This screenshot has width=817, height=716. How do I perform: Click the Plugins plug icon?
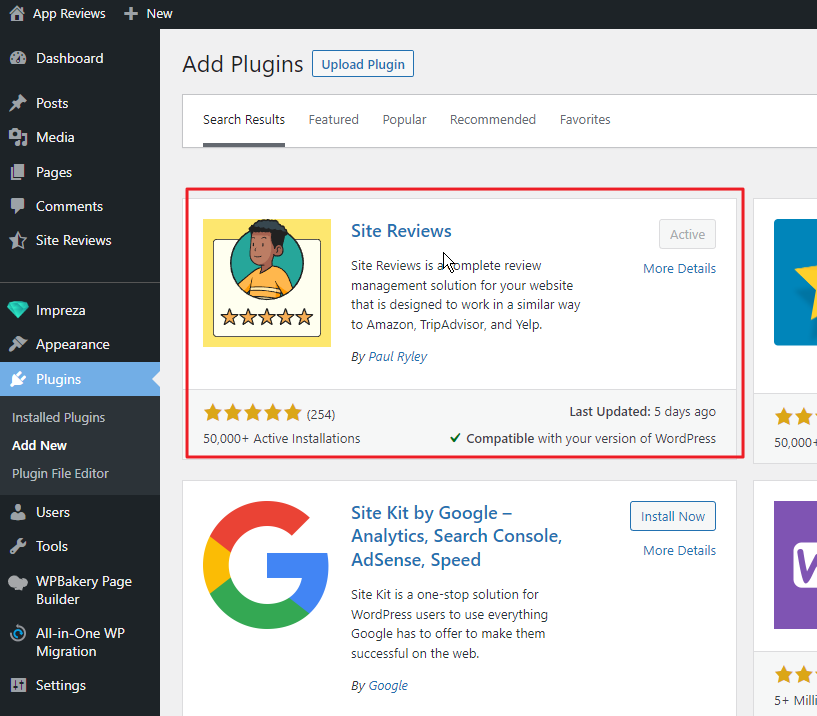[x=18, y=379]
